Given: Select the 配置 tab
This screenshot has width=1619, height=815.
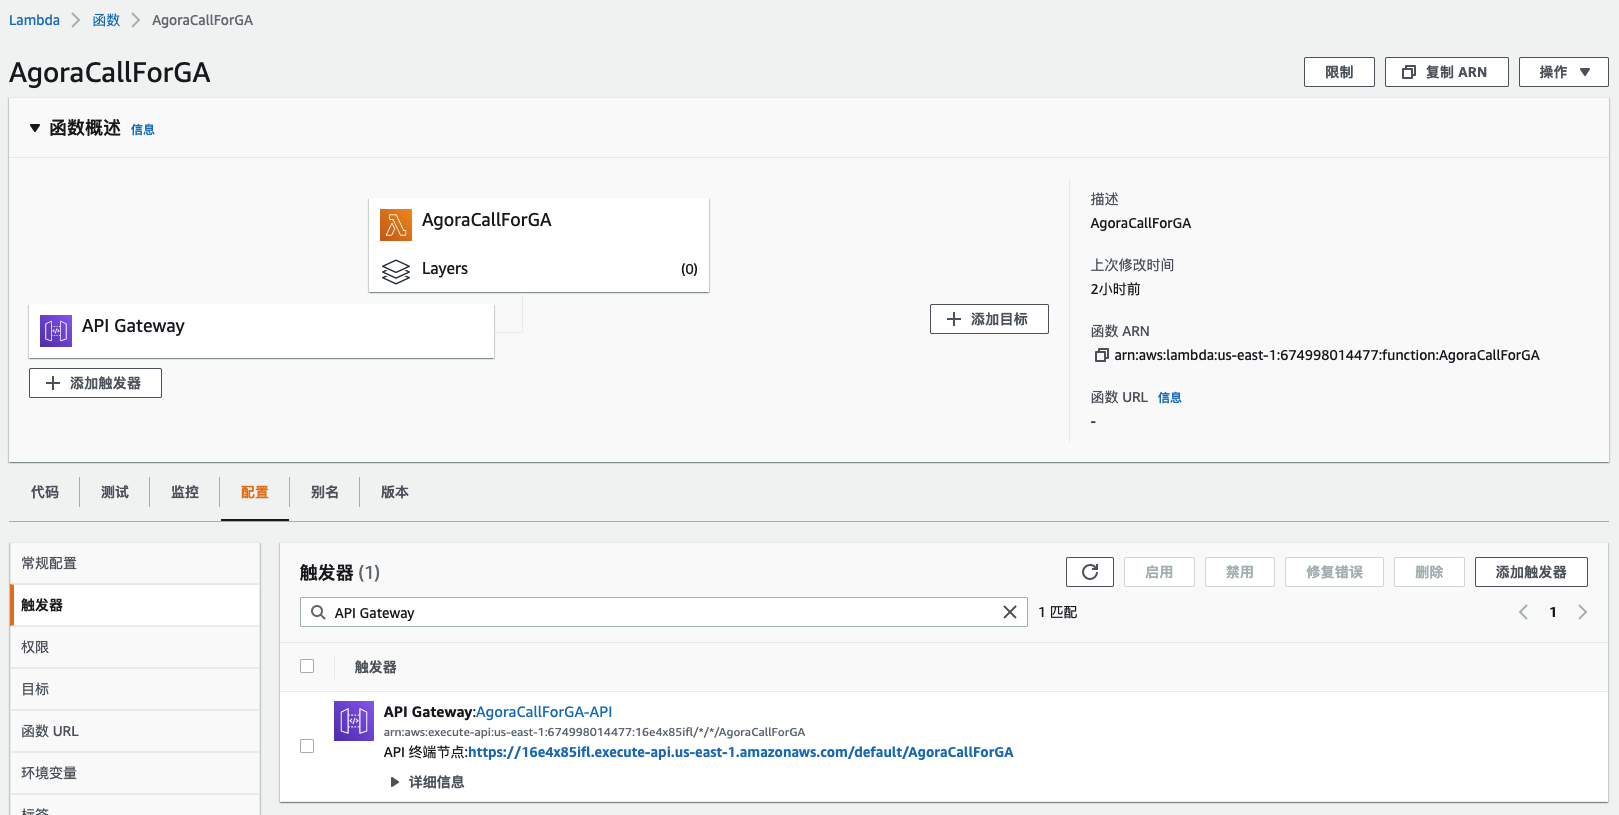Looking at the screenshot, I should (255, 492).
